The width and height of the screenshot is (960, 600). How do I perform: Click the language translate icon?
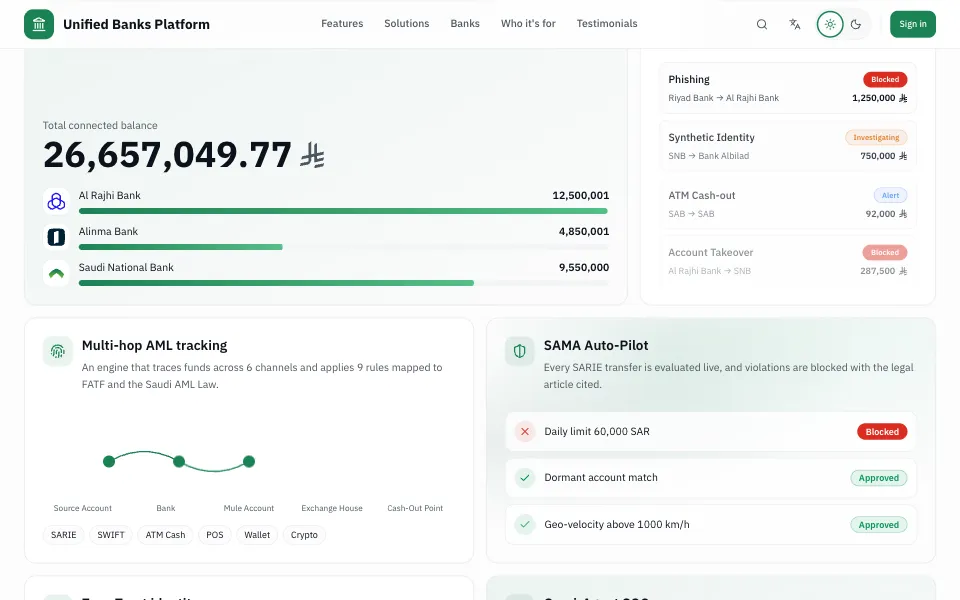click(x=795, y=24)
